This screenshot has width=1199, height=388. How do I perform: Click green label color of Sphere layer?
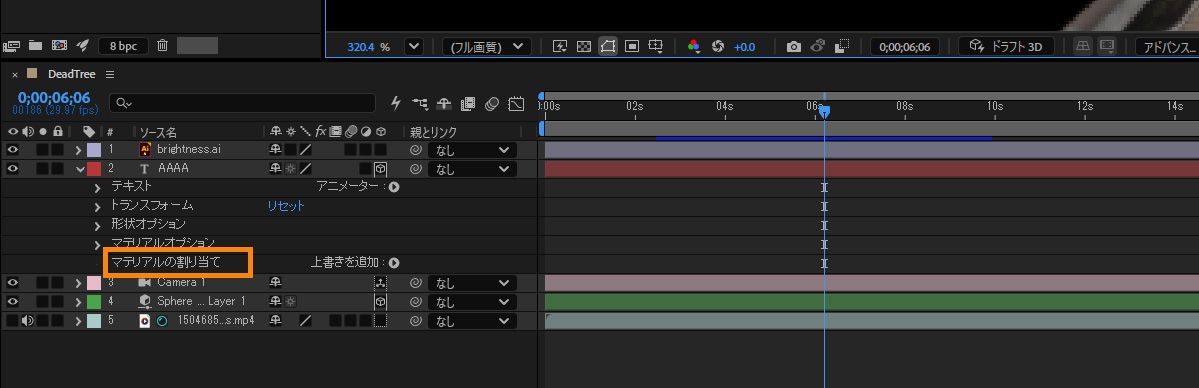(x=94, y=302)
